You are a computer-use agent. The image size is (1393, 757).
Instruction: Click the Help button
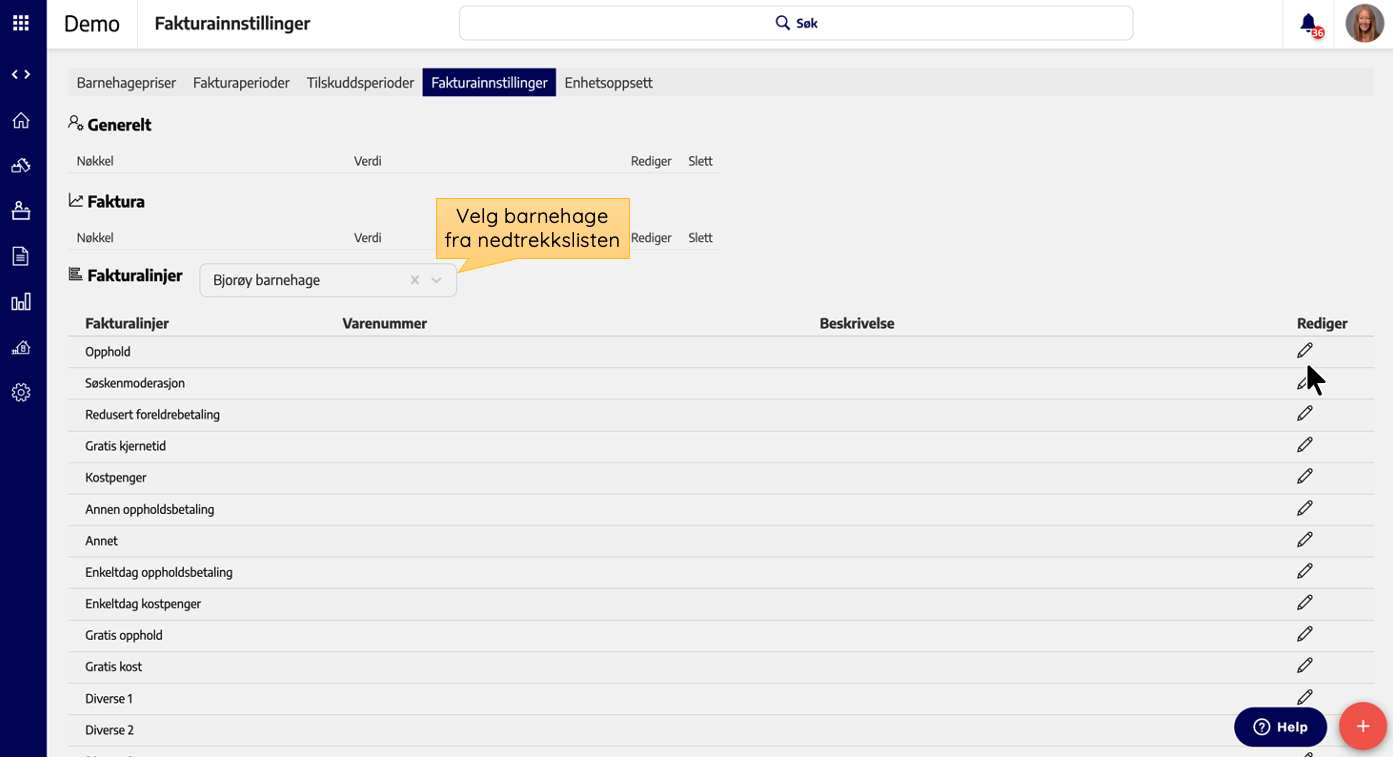click(x=1280, y=727)
